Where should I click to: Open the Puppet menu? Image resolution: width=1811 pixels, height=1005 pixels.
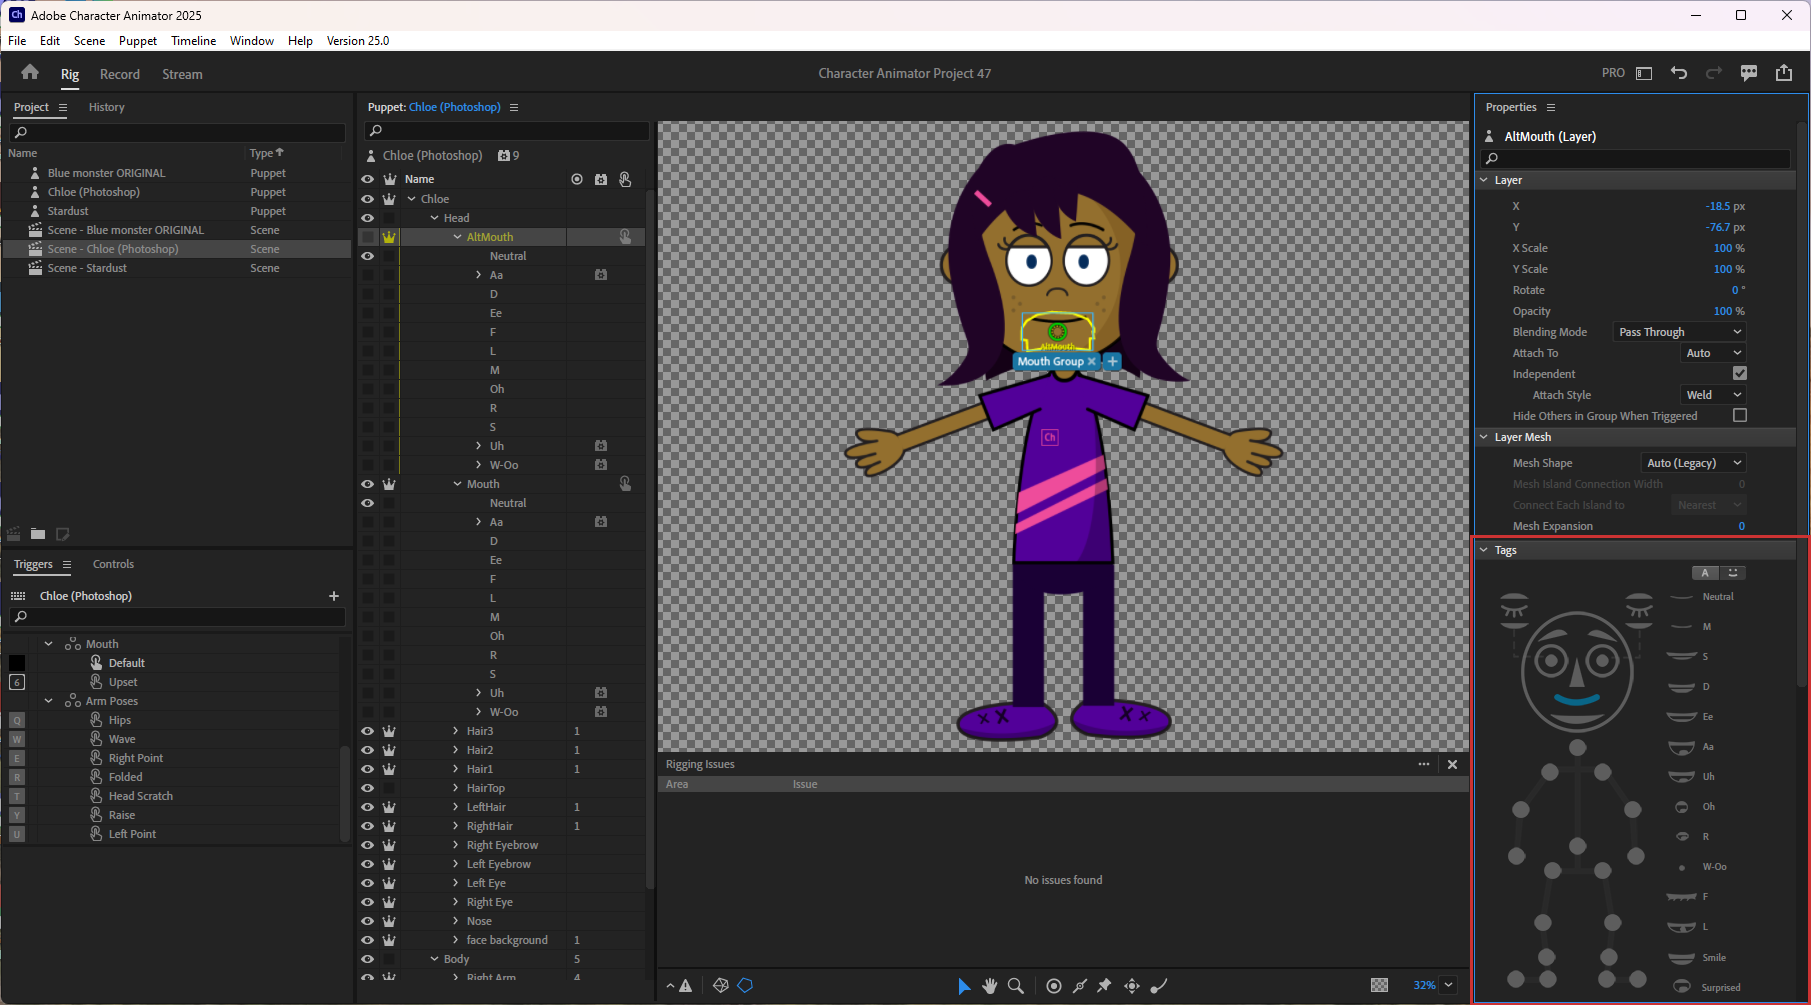137,41
